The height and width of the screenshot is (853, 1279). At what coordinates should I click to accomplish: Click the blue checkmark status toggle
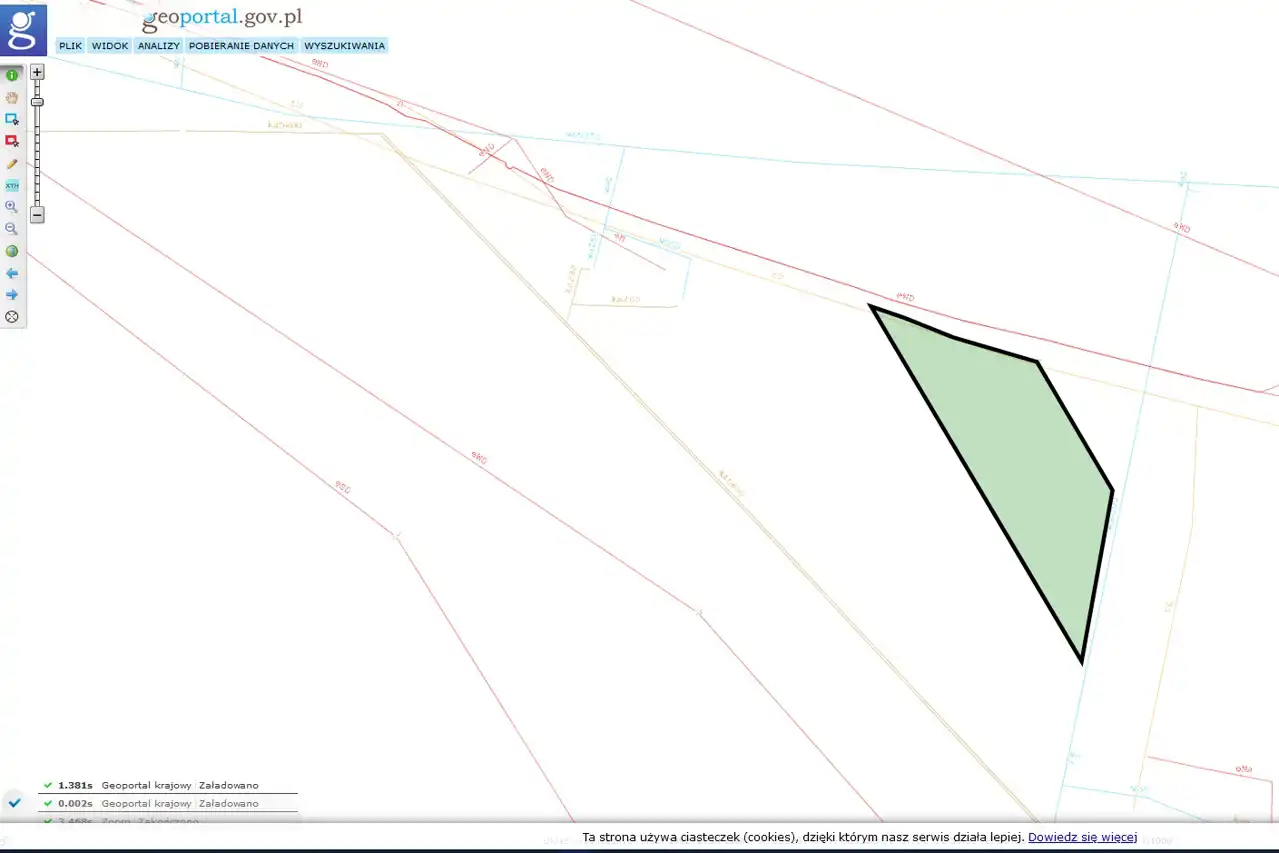click(15, 802)
